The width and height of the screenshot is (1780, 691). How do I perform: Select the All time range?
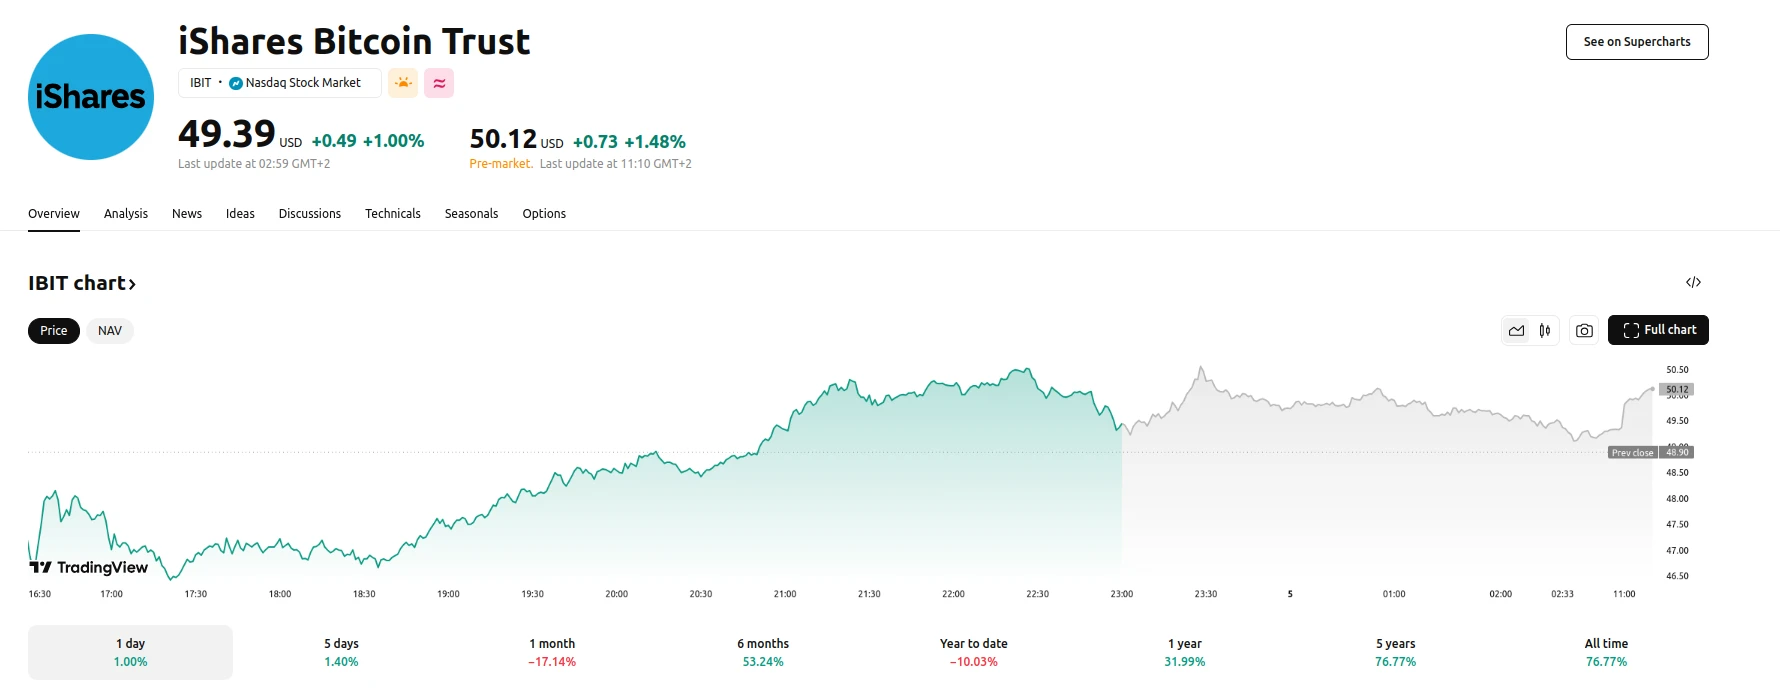pyautogui.click(x=1606, y=652)
